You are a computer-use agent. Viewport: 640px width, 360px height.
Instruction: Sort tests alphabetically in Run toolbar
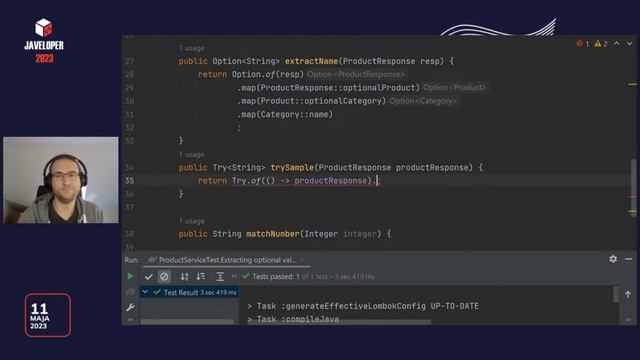[x=184, y=277]
